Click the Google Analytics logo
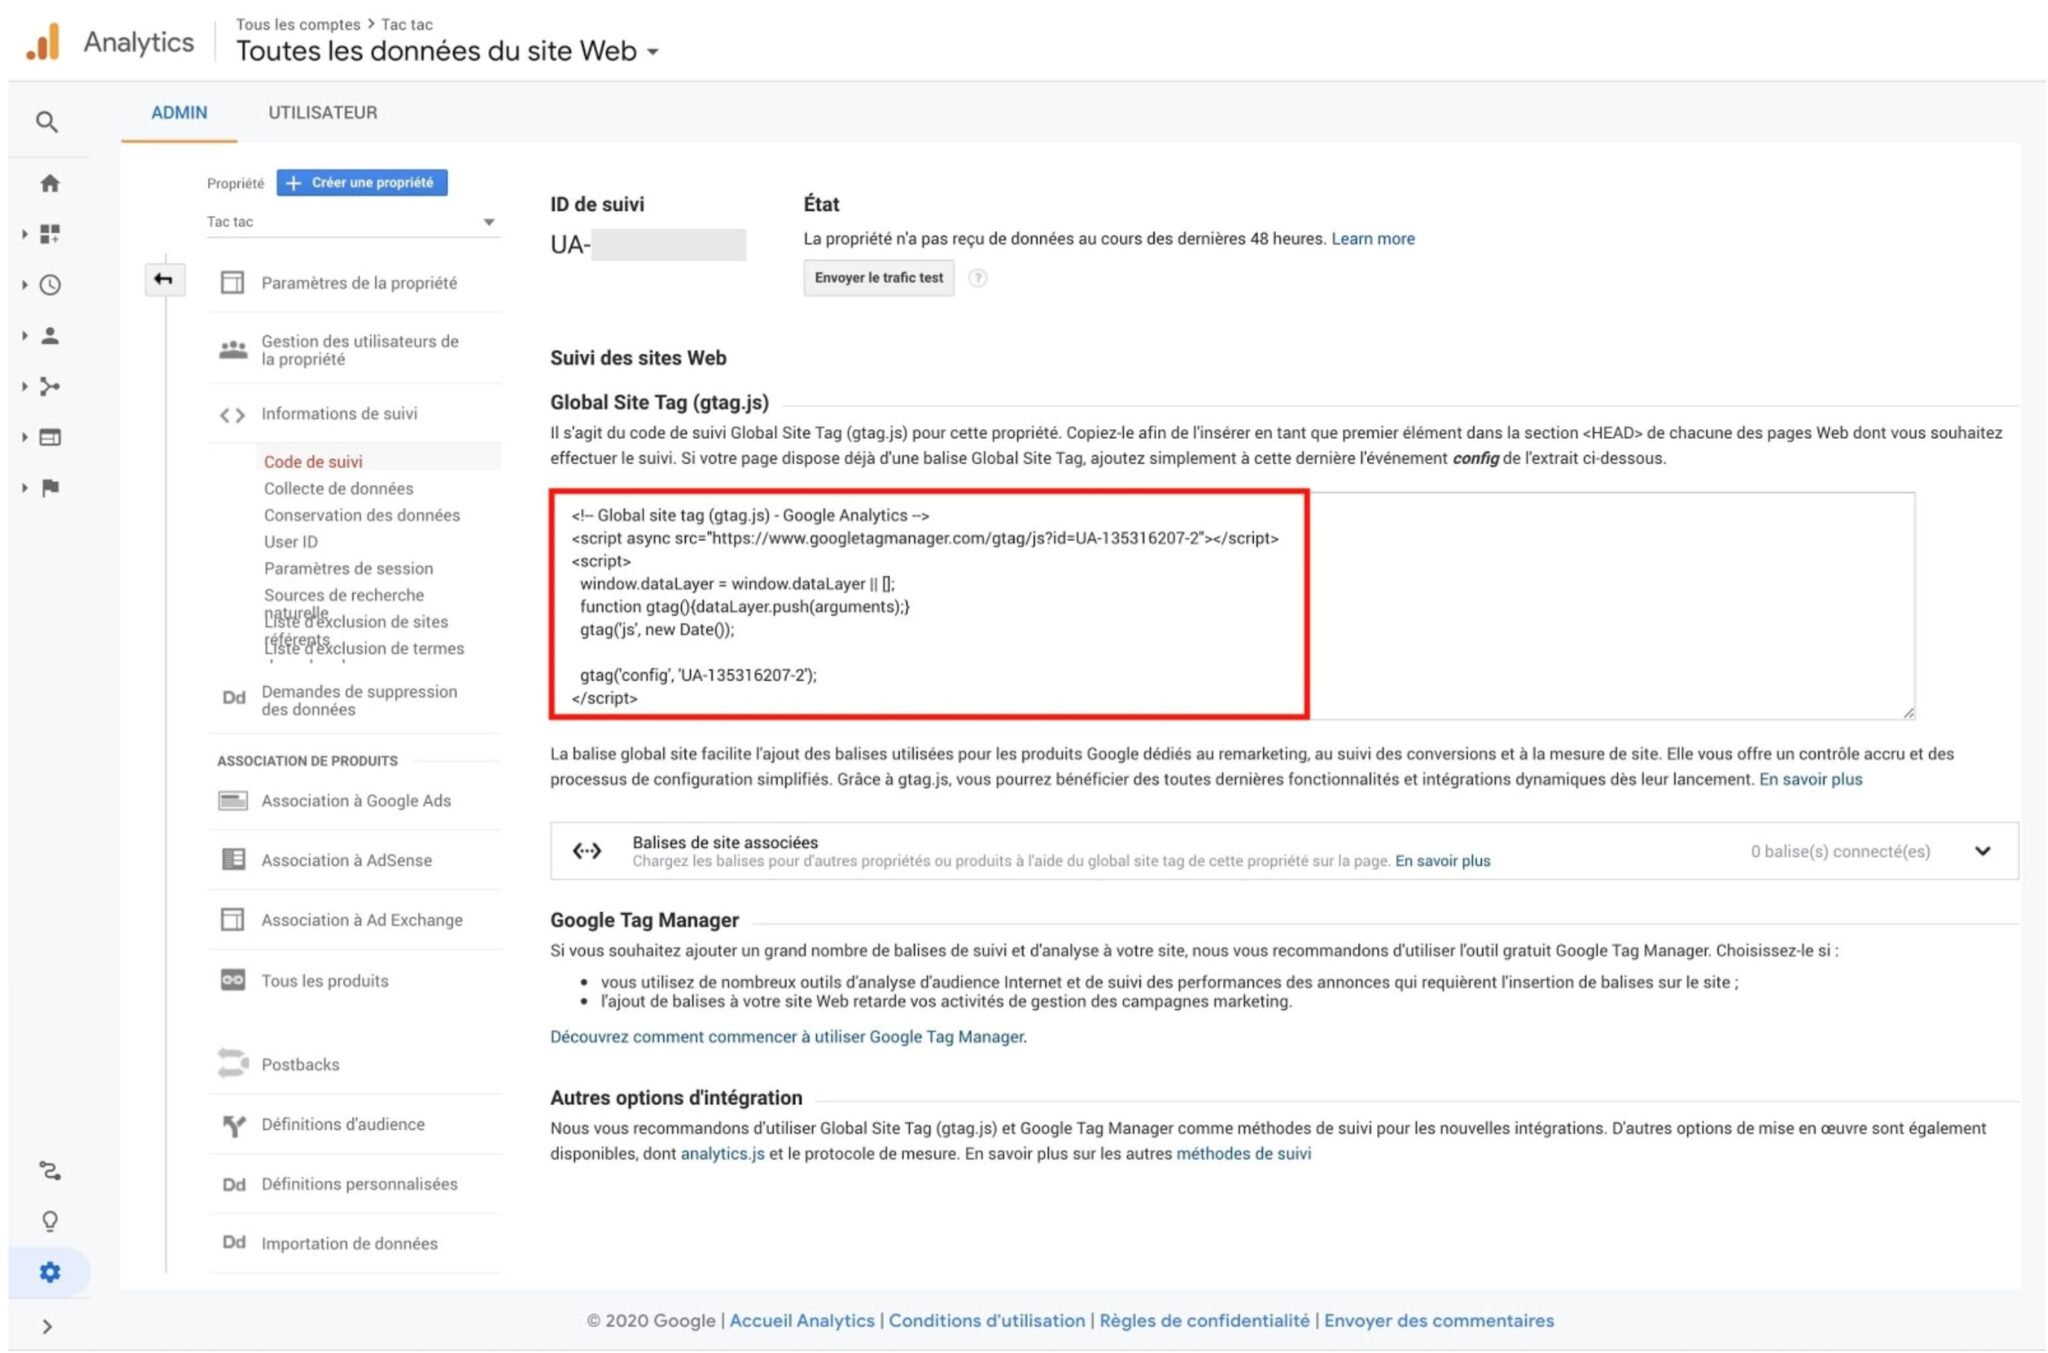This screenshot has height=1353, width=2048. pyautogui.click(x=43, y=42)
